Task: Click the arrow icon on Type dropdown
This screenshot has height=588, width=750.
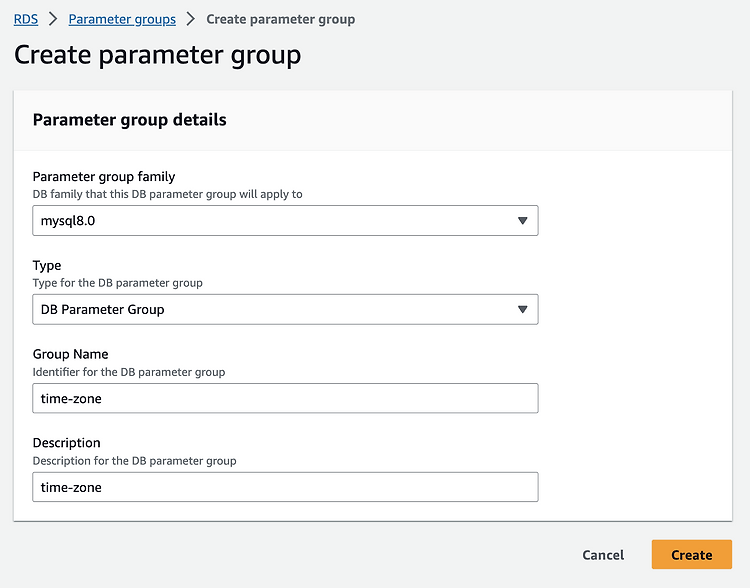Action: tap(522, 310)
